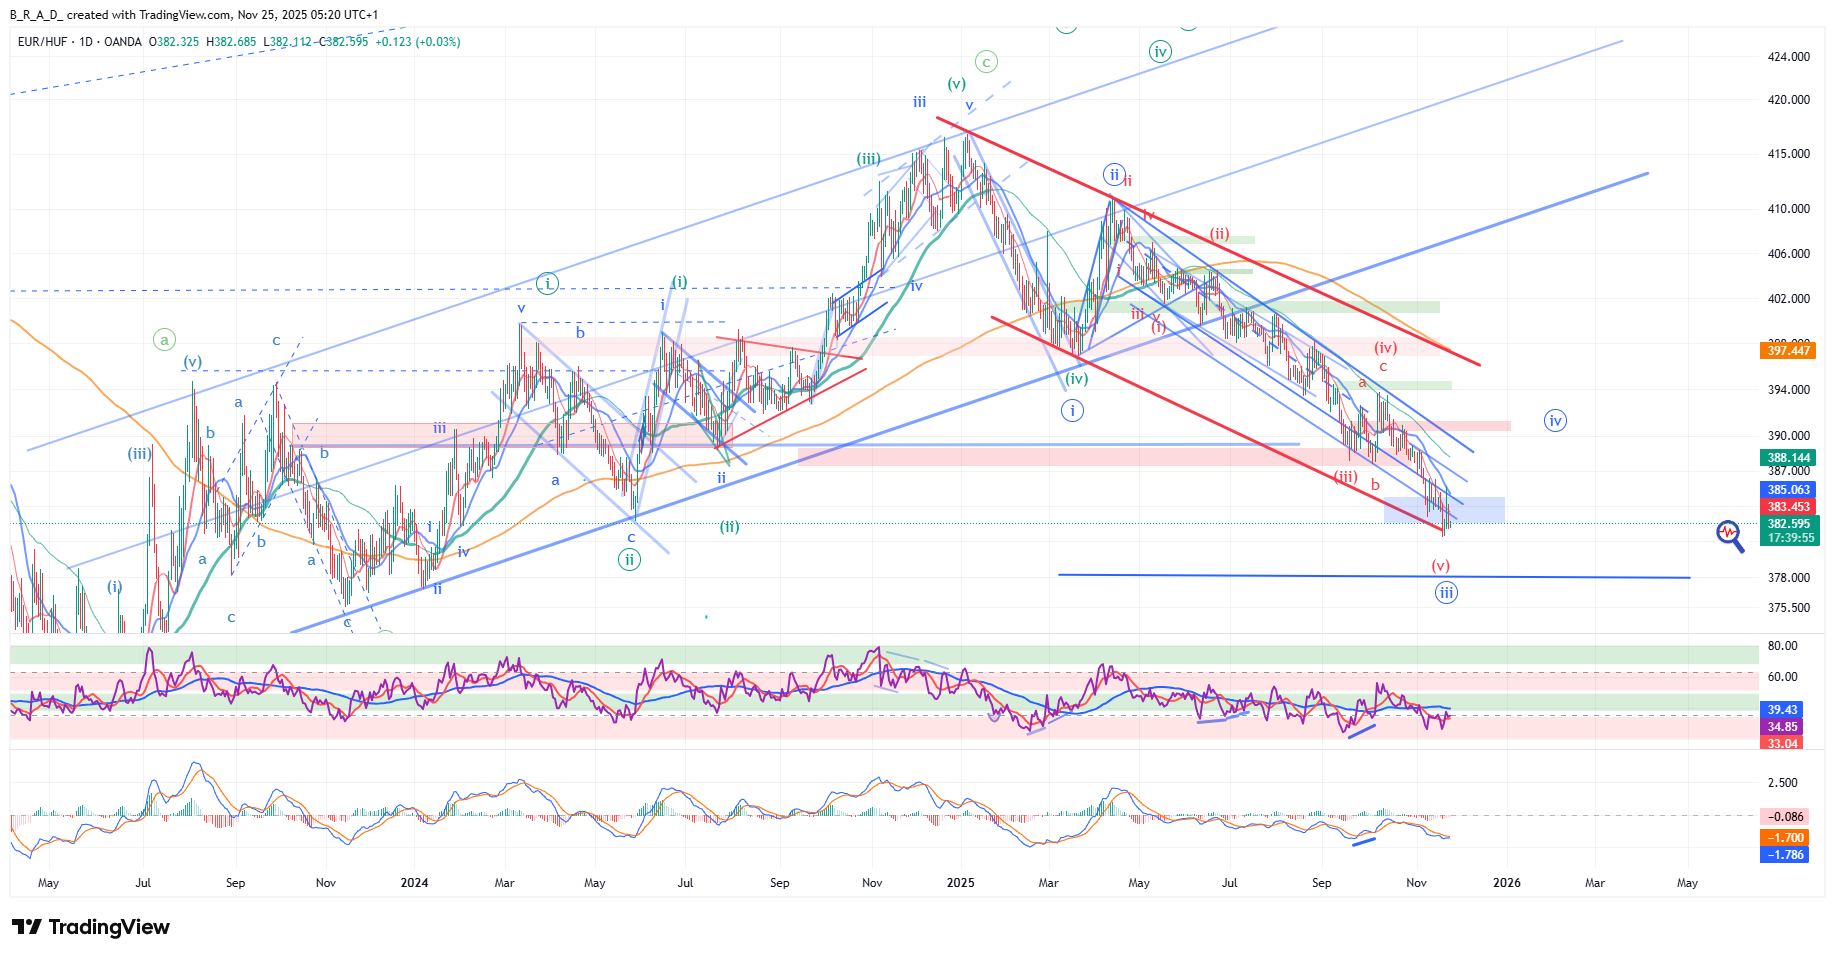Select the blue circled iv wave label
The width and height of the screenshot is (1835, 957).
point(1554,421)
